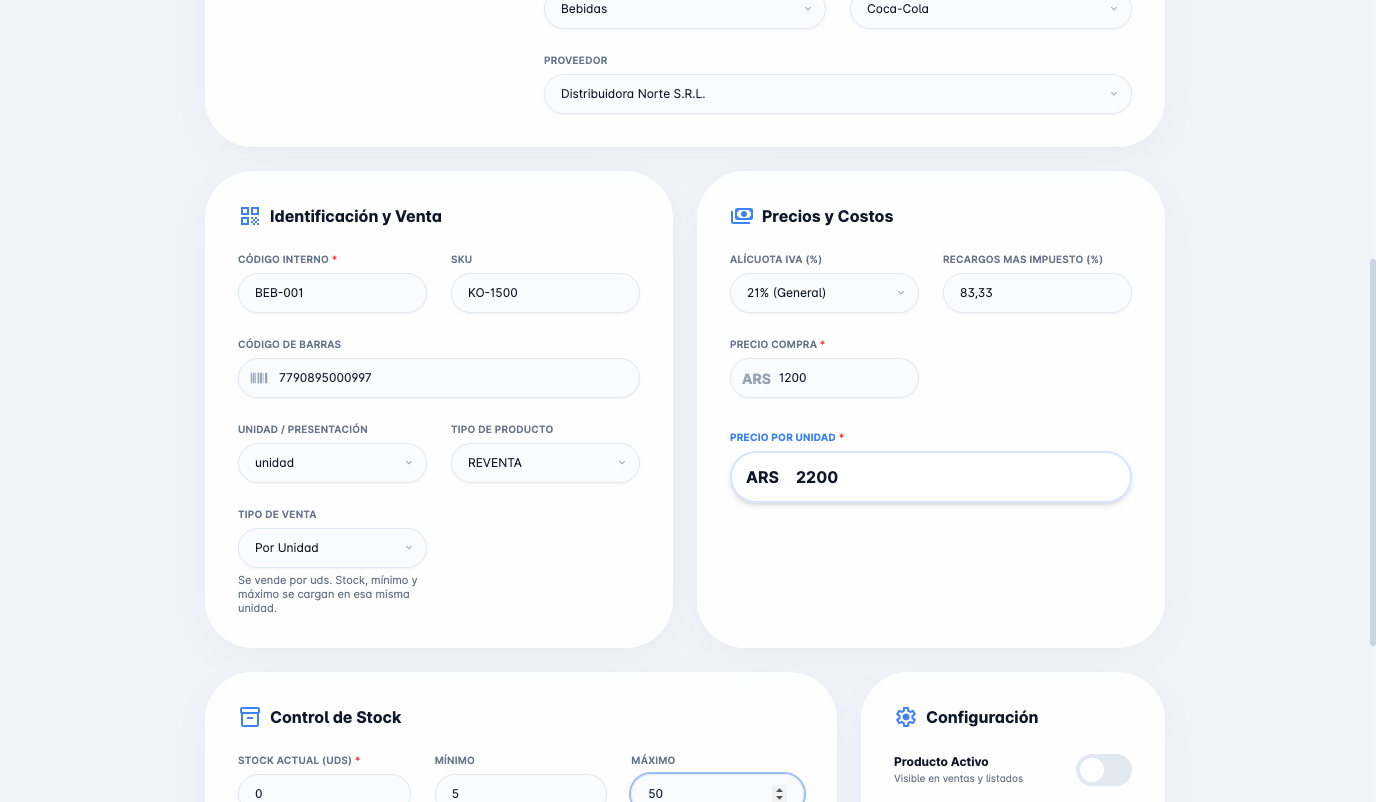
Task: Click the Stock Actual field showing 0
Action: 324,789
